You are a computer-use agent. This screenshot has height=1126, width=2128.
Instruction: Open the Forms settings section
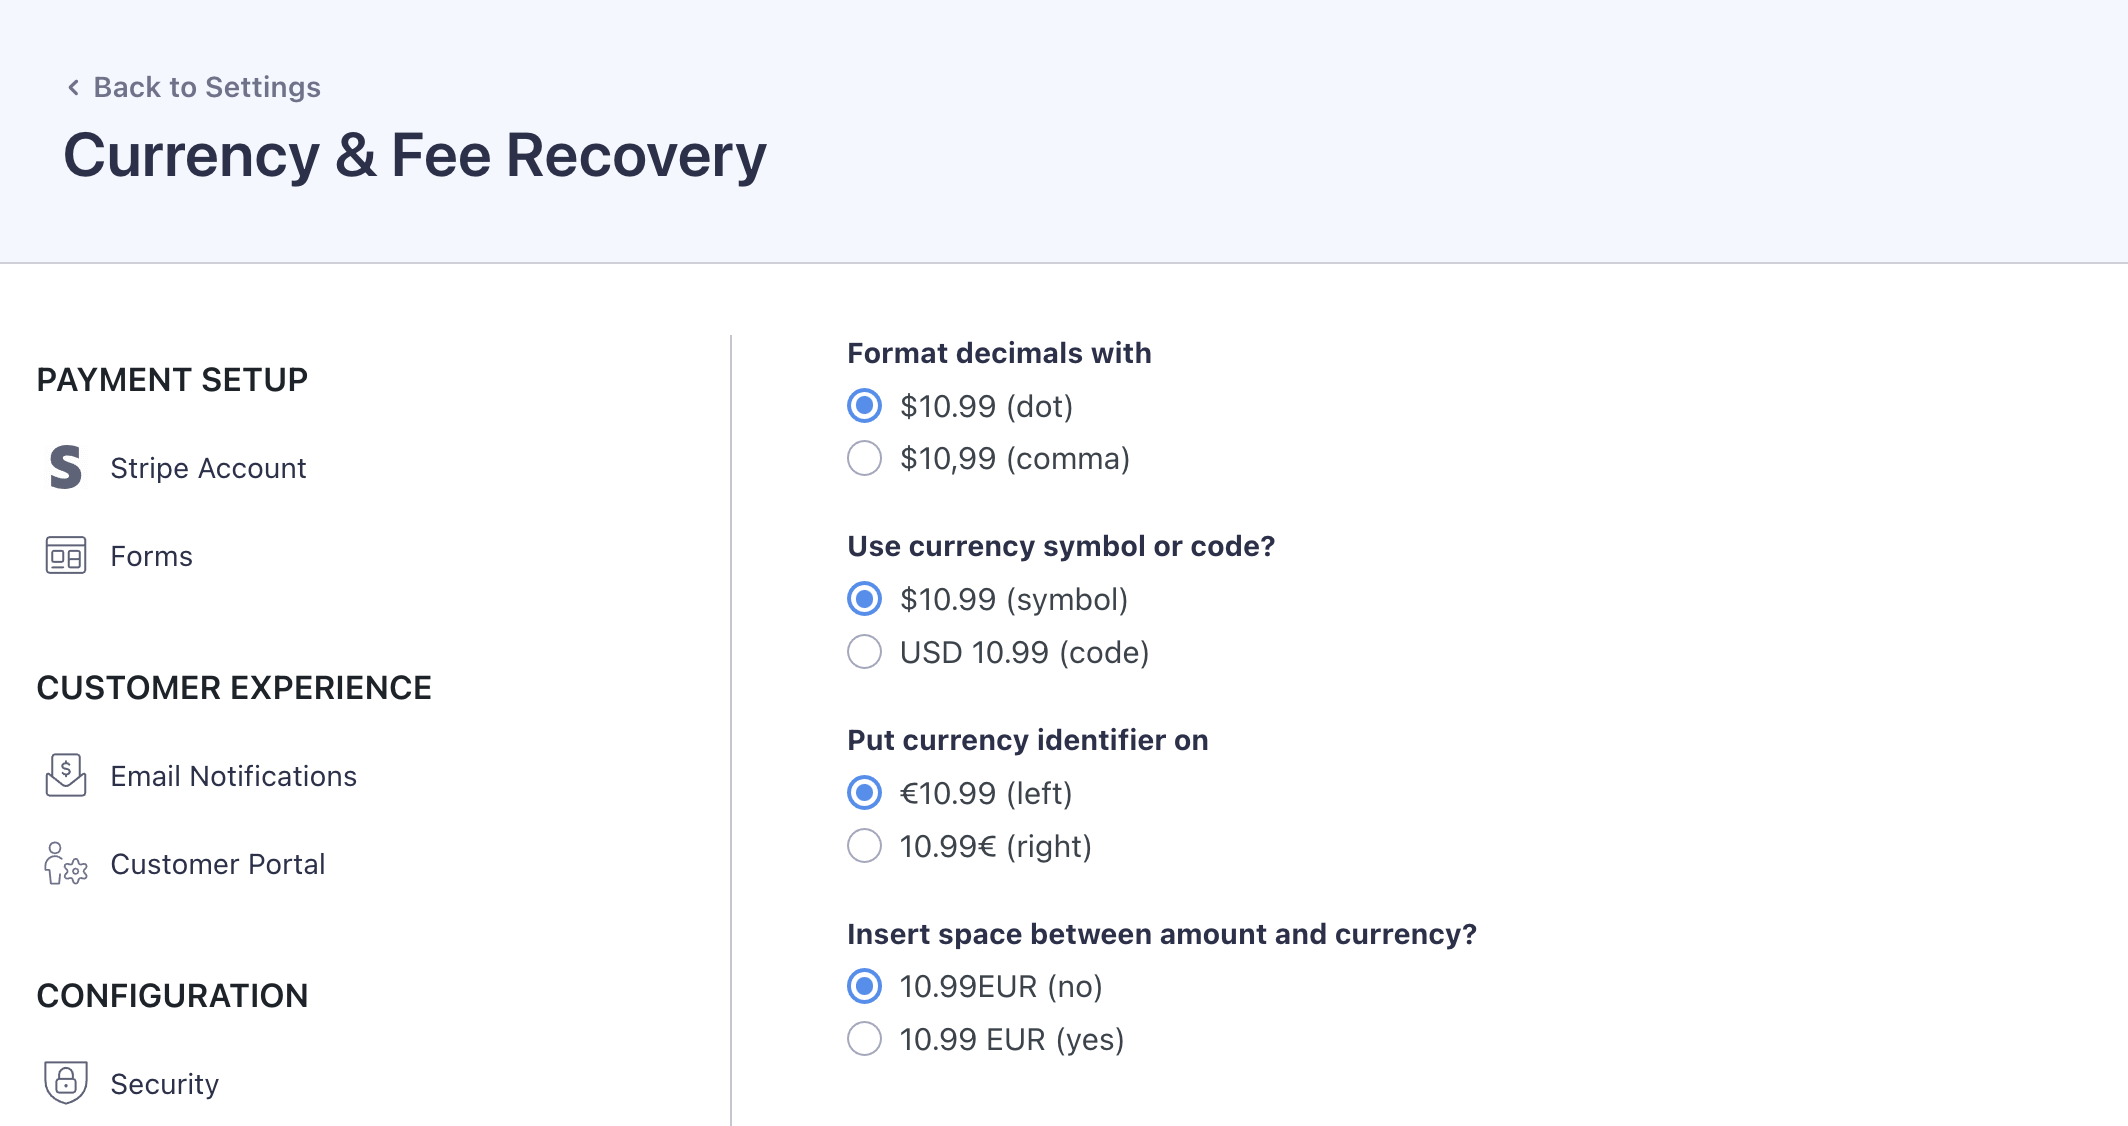point(151,556)
